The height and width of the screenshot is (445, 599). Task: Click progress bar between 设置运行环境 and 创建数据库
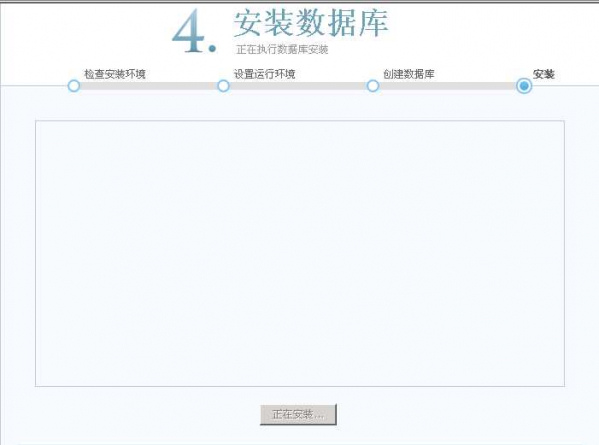coord(298,86)
